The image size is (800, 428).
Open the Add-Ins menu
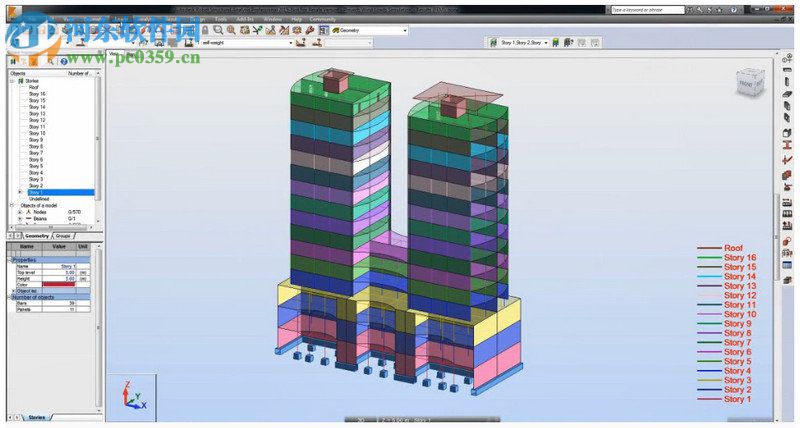pyautogui.click(x=245, y=19)
